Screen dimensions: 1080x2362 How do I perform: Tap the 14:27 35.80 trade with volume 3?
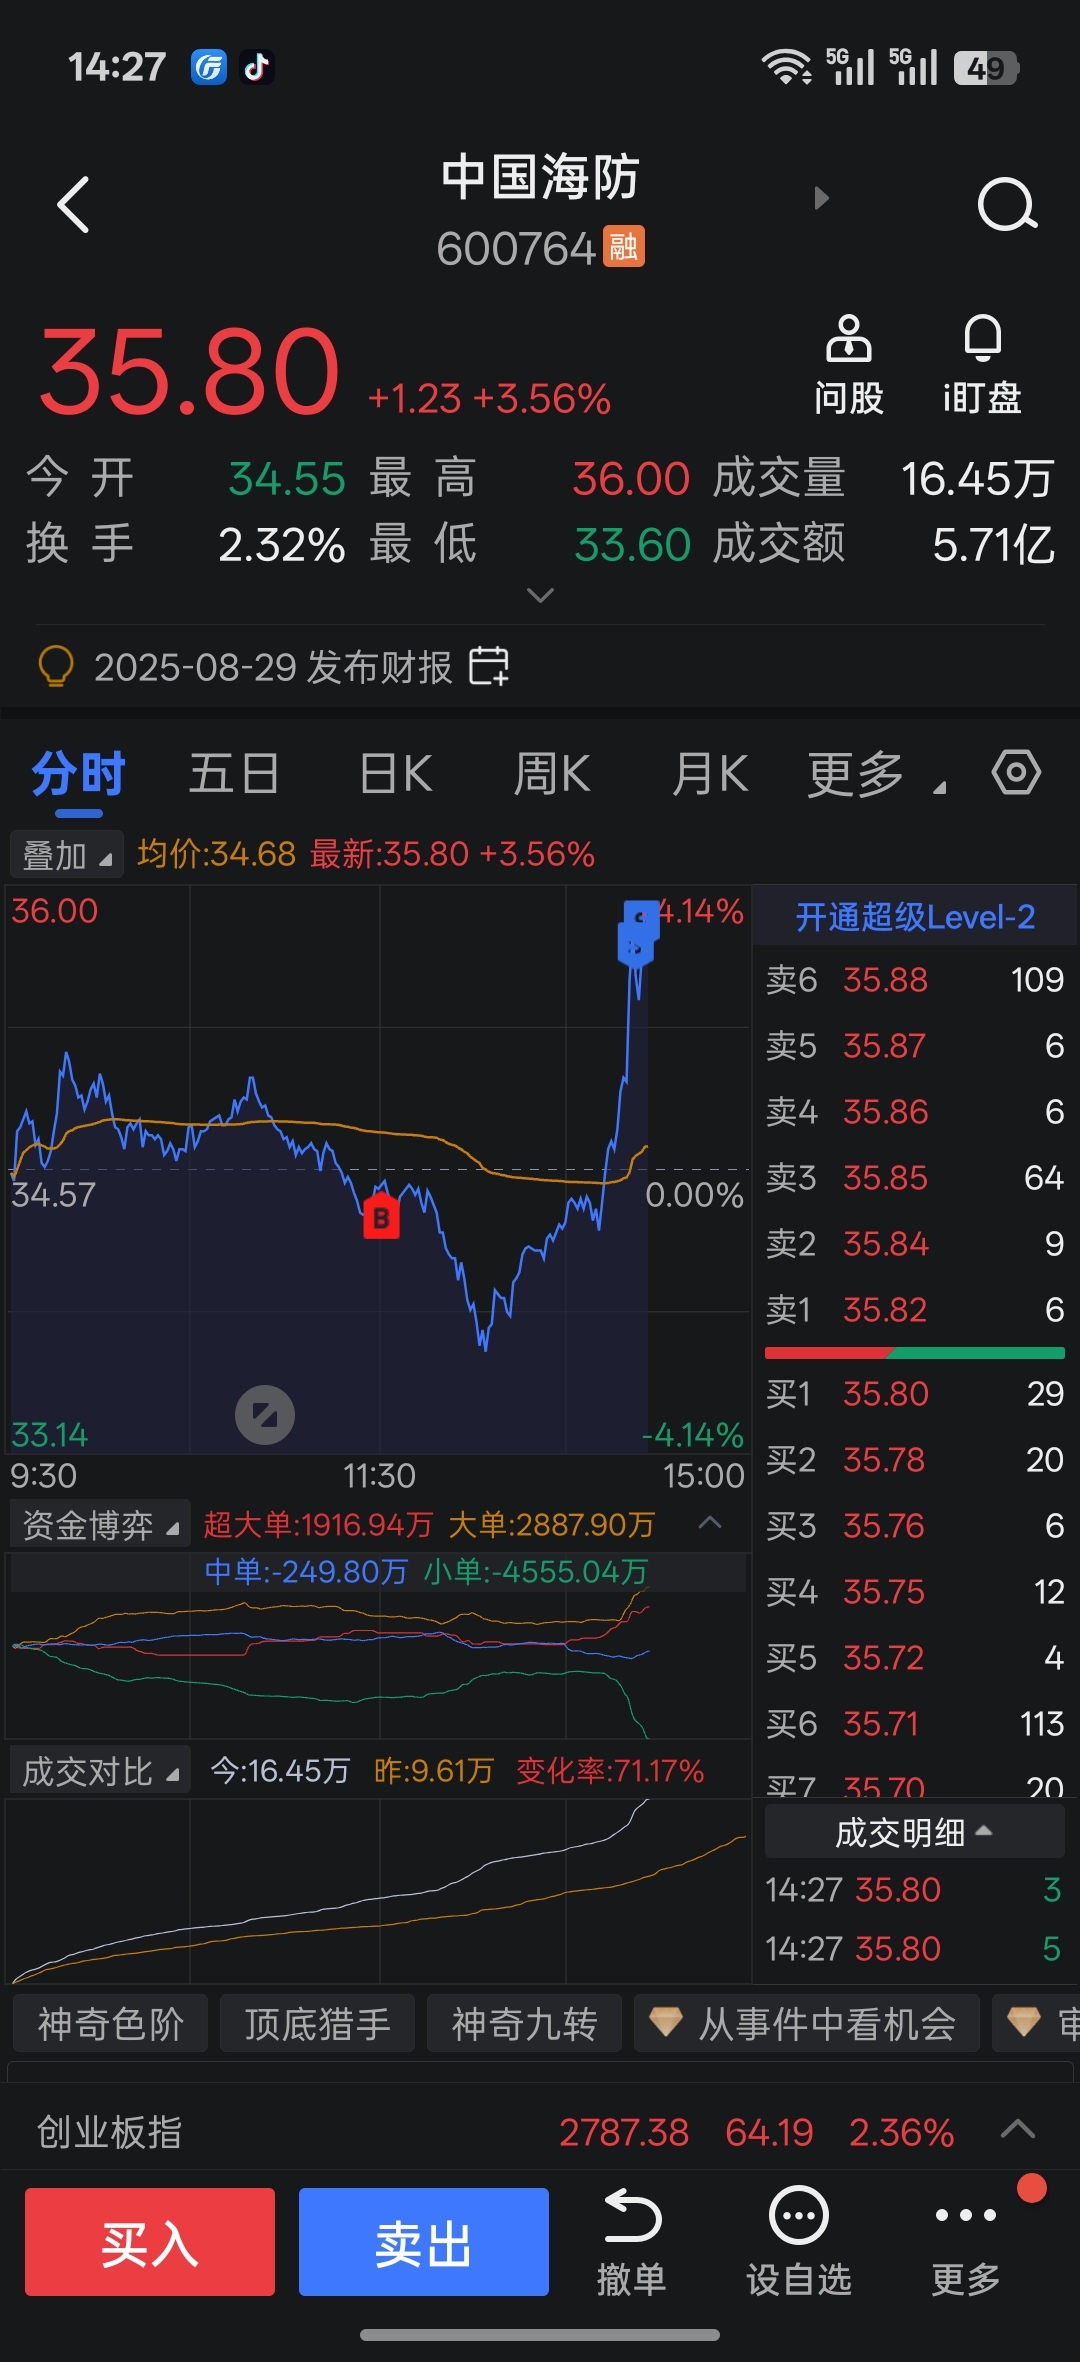tap(914, 1889)
